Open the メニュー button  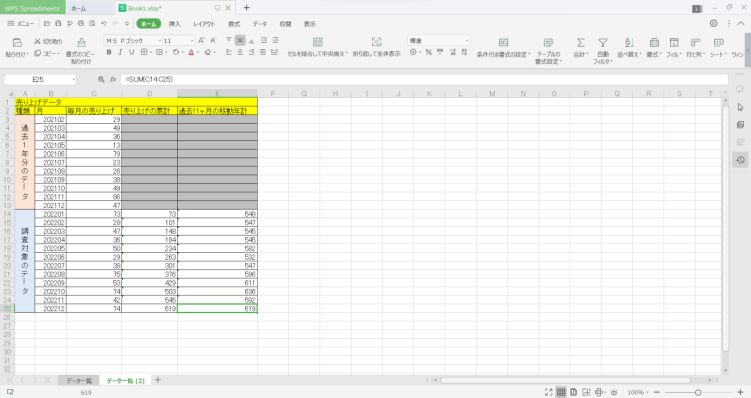coord(21,23)
